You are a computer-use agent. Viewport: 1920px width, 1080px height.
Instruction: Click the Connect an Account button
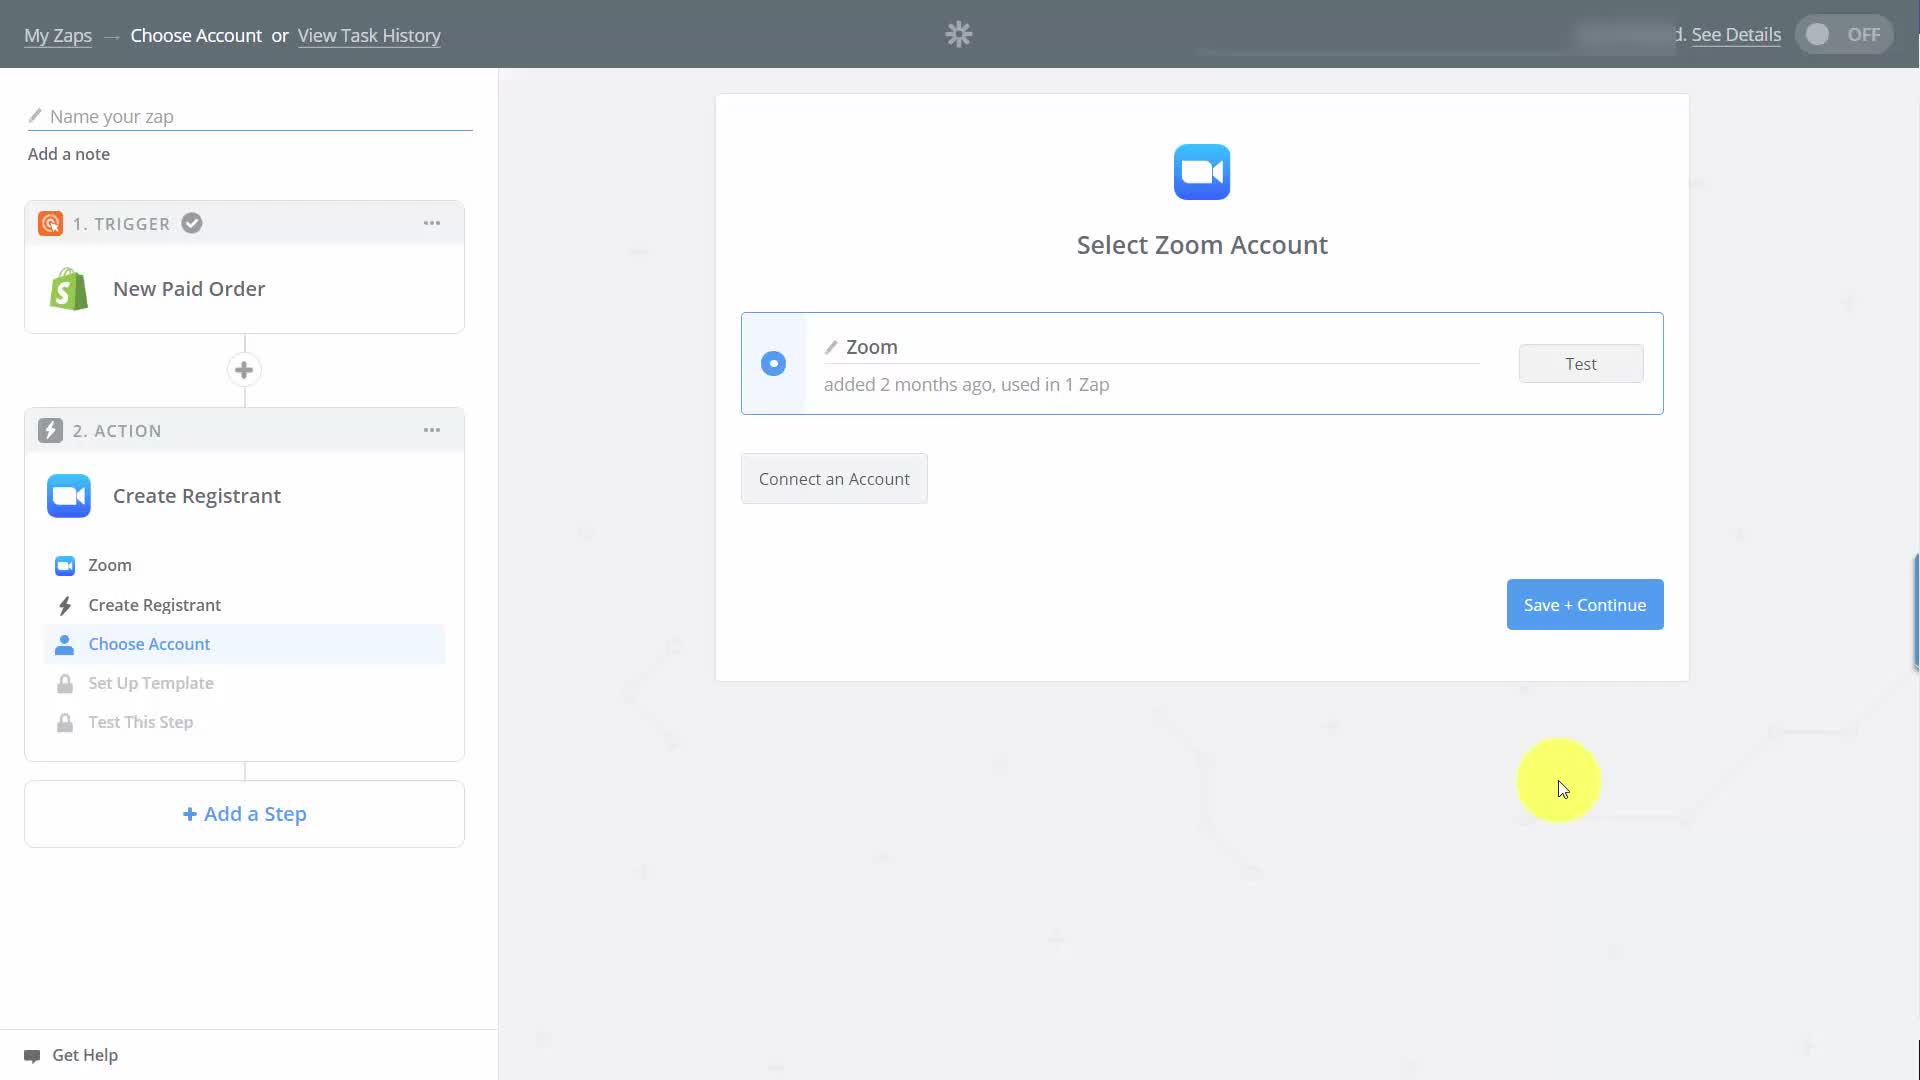click(x=834, y=479)
